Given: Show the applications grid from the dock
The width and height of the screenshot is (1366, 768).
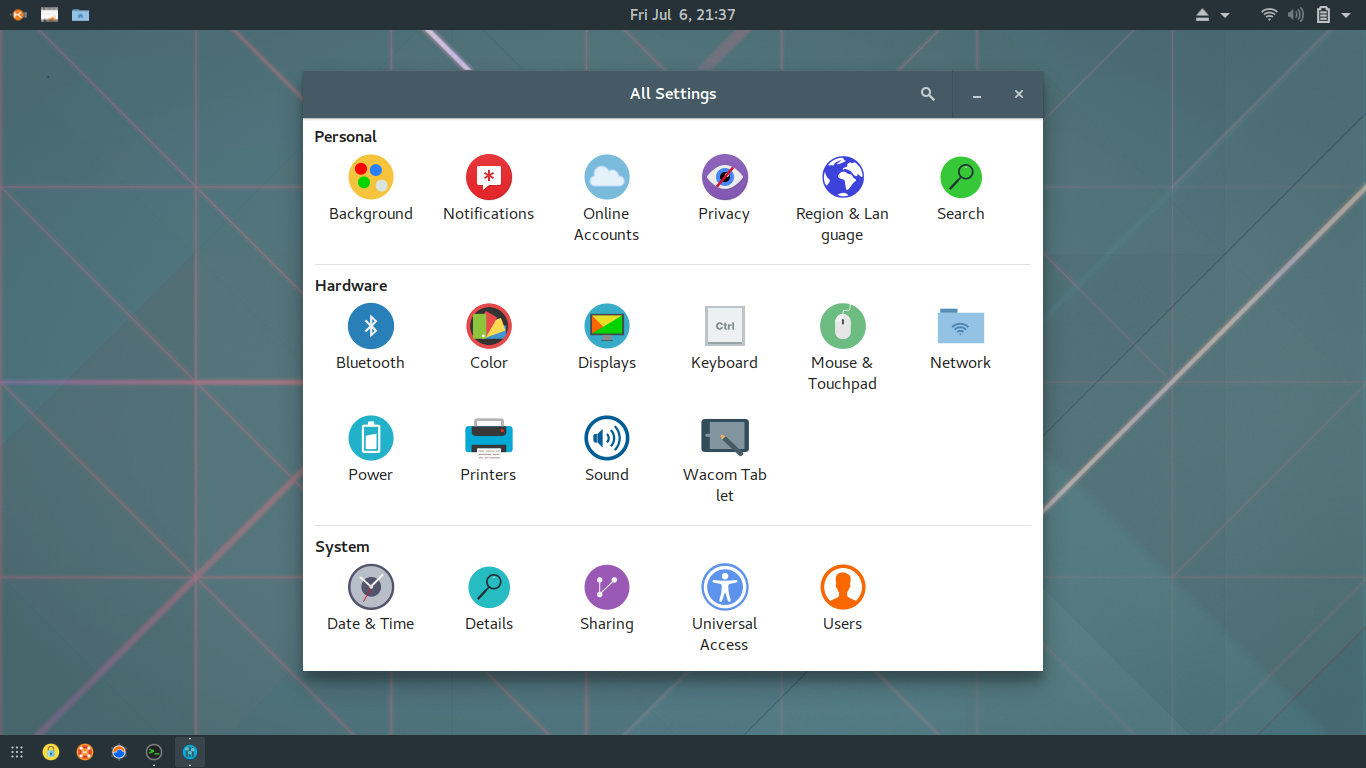Looking at the screenshot, I should click(x=17, y=752).
